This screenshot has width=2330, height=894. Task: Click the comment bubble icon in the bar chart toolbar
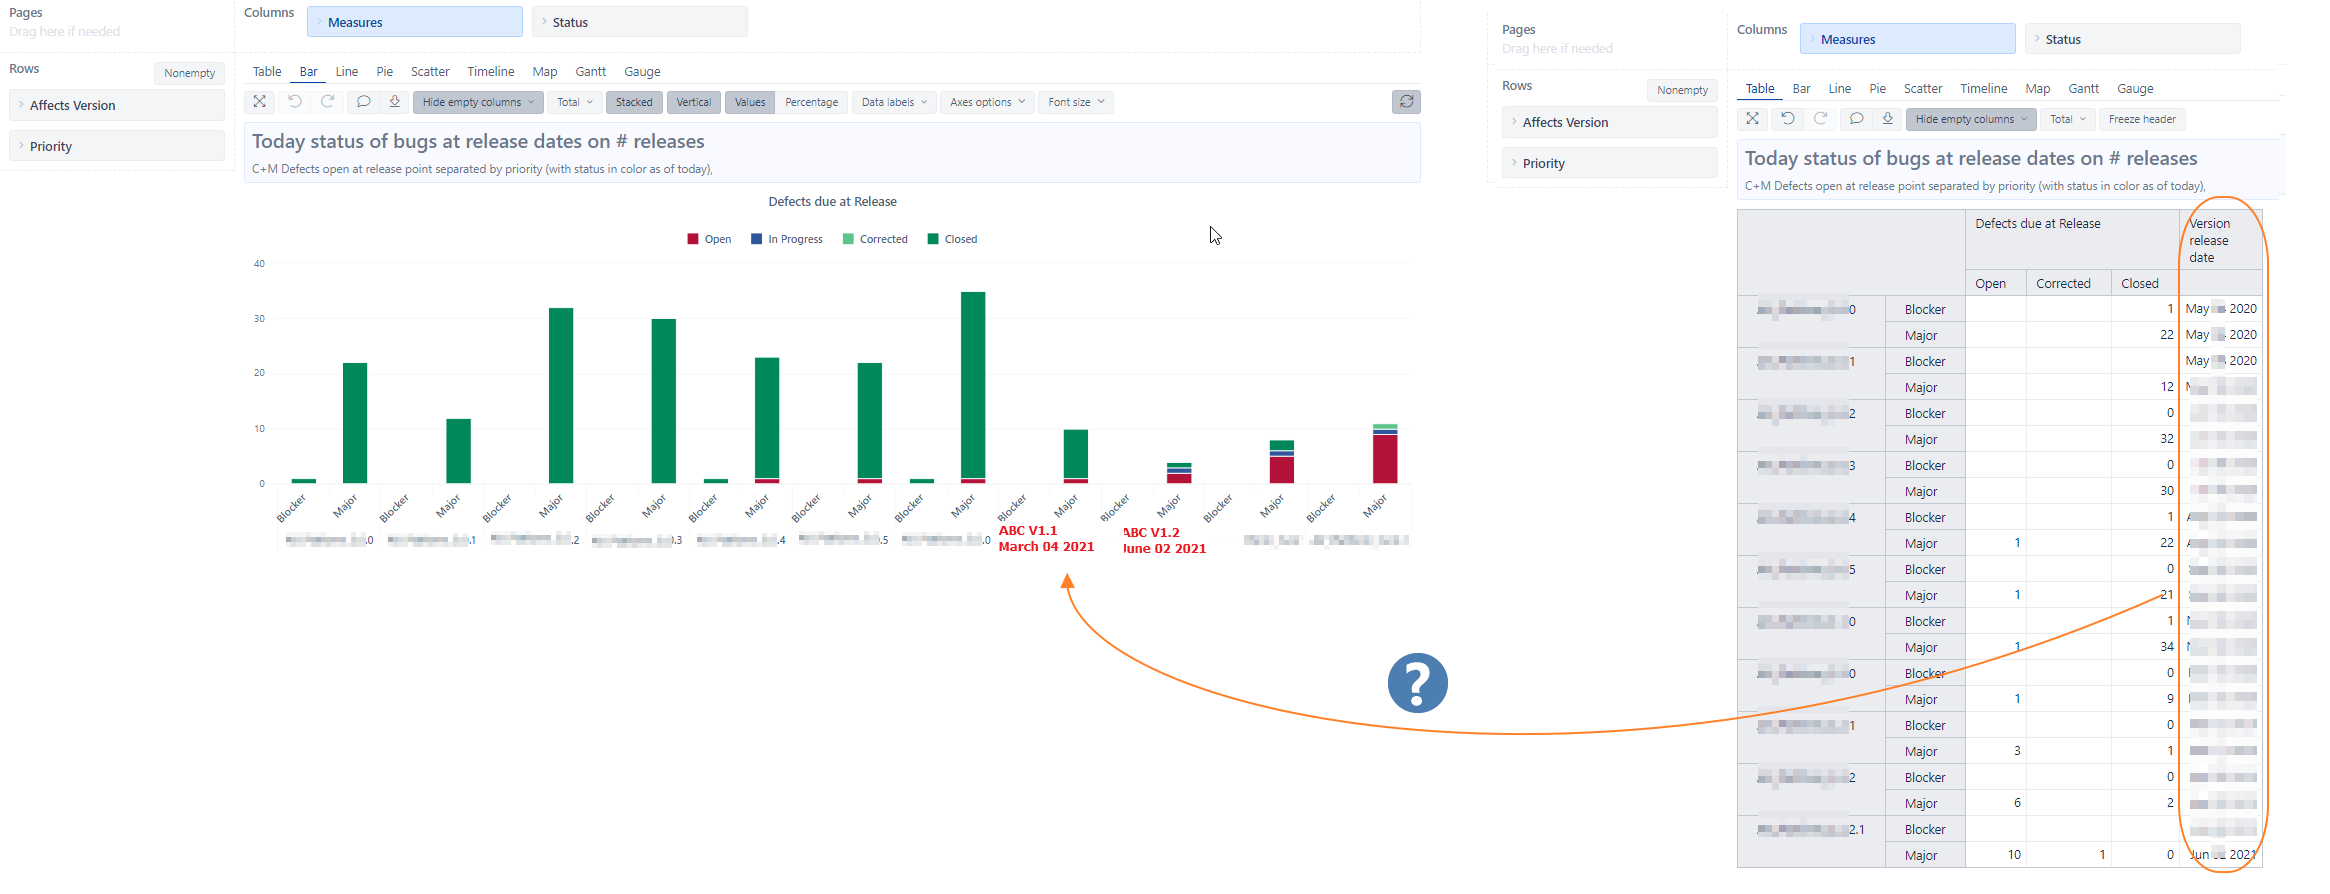363,102
